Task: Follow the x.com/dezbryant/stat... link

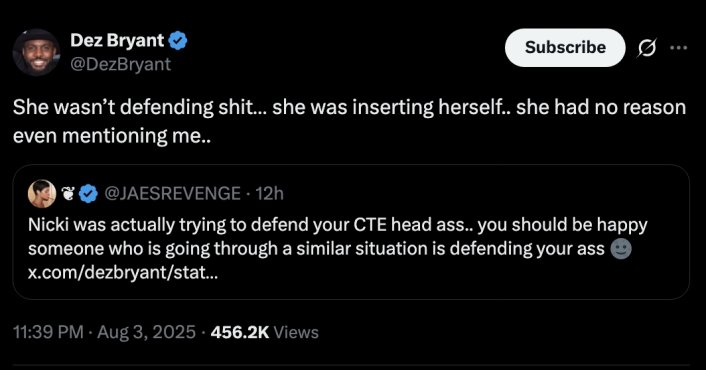Action: coord(122,272)
